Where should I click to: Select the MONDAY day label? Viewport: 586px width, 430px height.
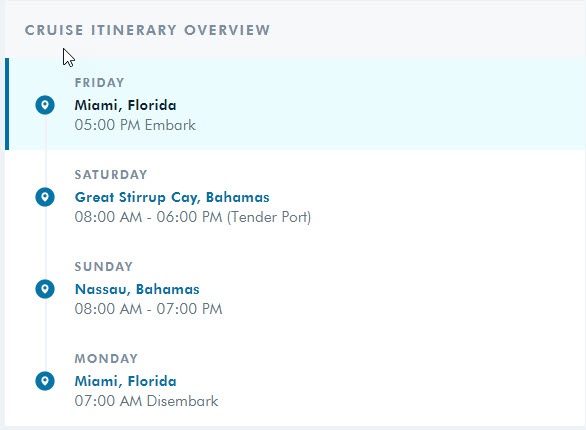(107, 359)
